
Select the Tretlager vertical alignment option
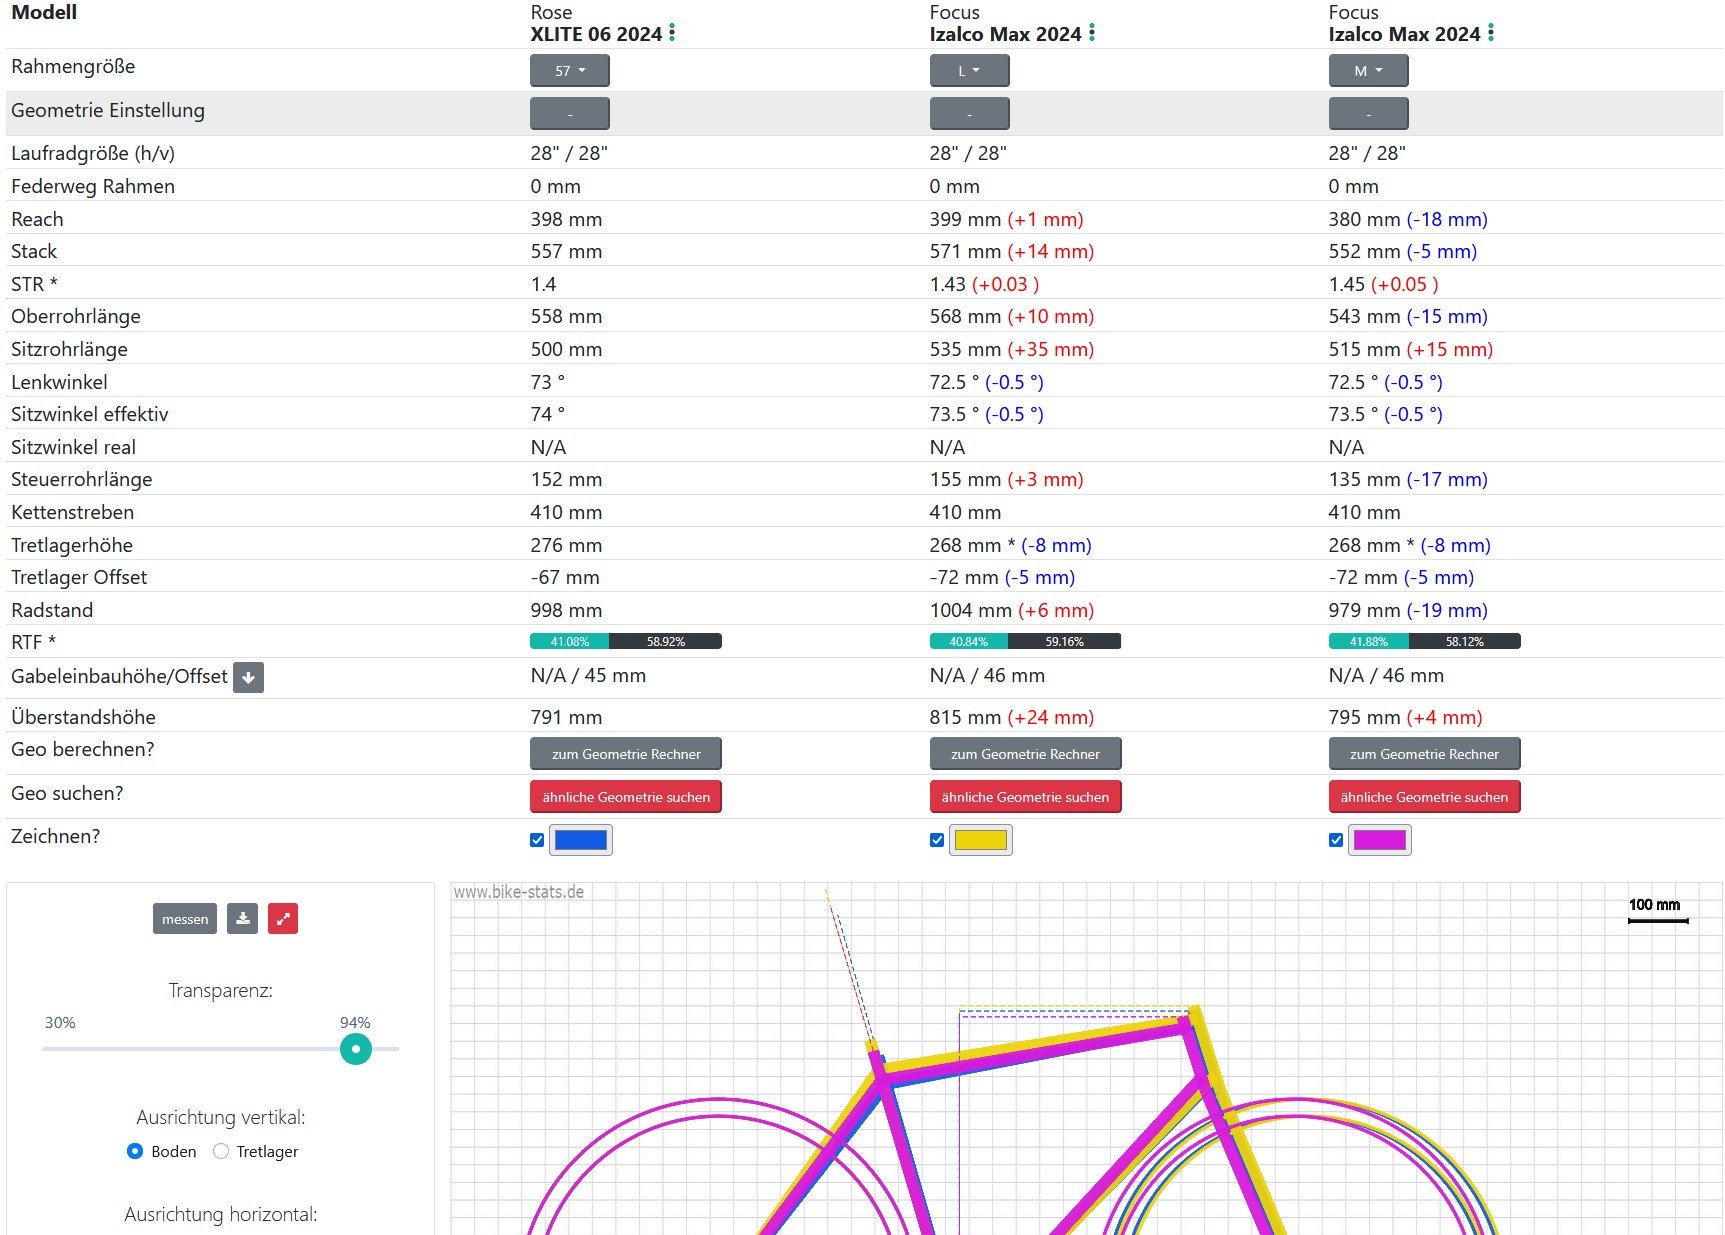click(221, 1151)
